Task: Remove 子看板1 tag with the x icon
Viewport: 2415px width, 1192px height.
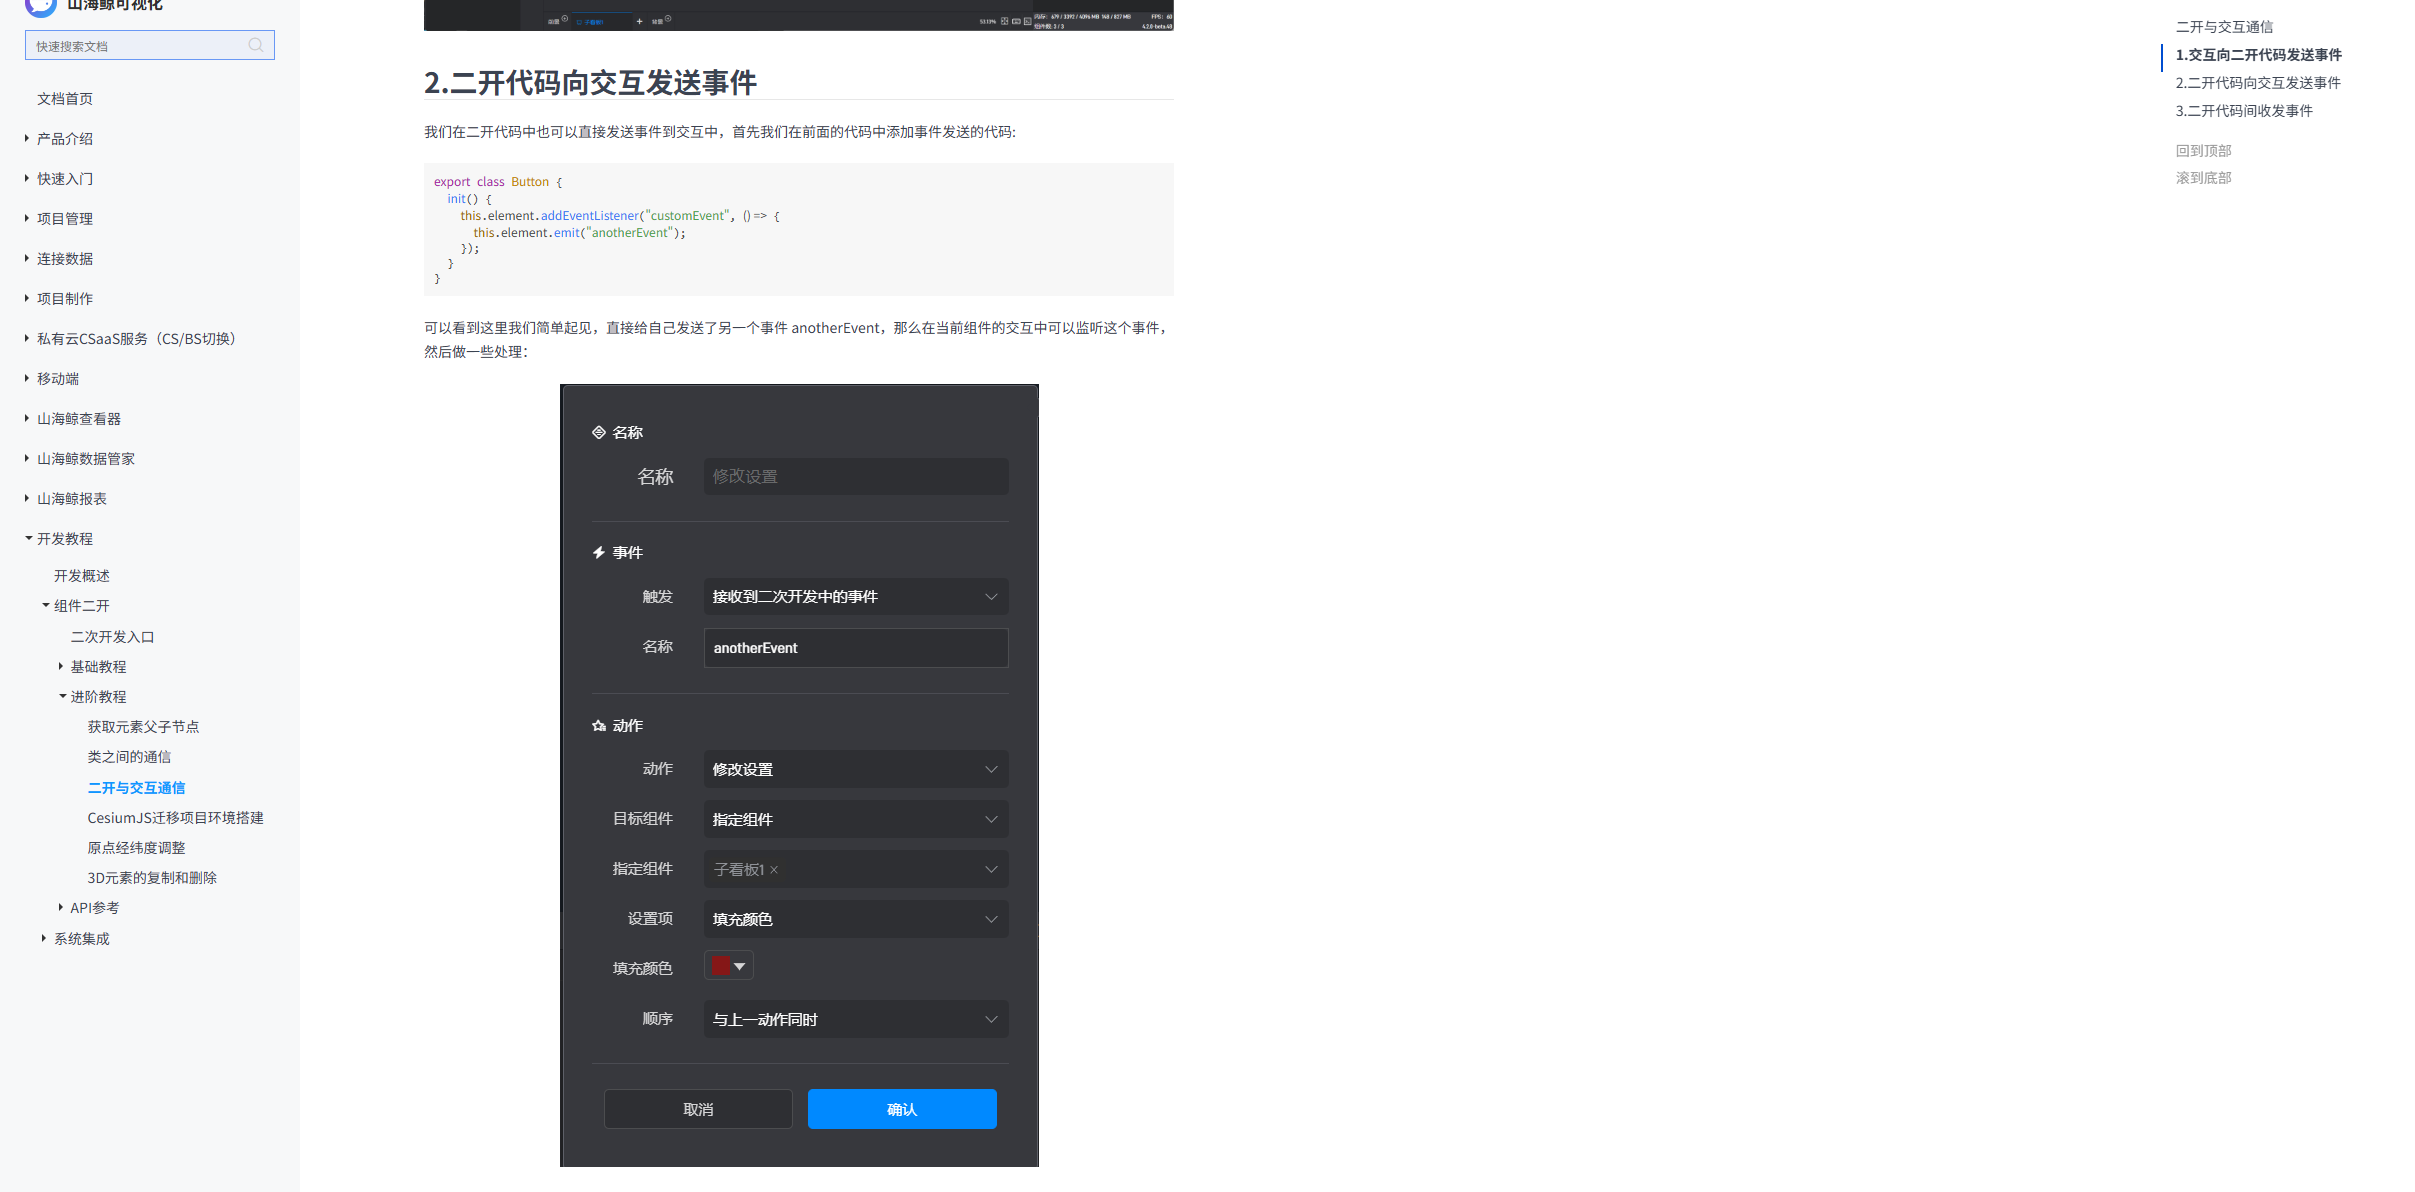Action: tap(774, 870)
